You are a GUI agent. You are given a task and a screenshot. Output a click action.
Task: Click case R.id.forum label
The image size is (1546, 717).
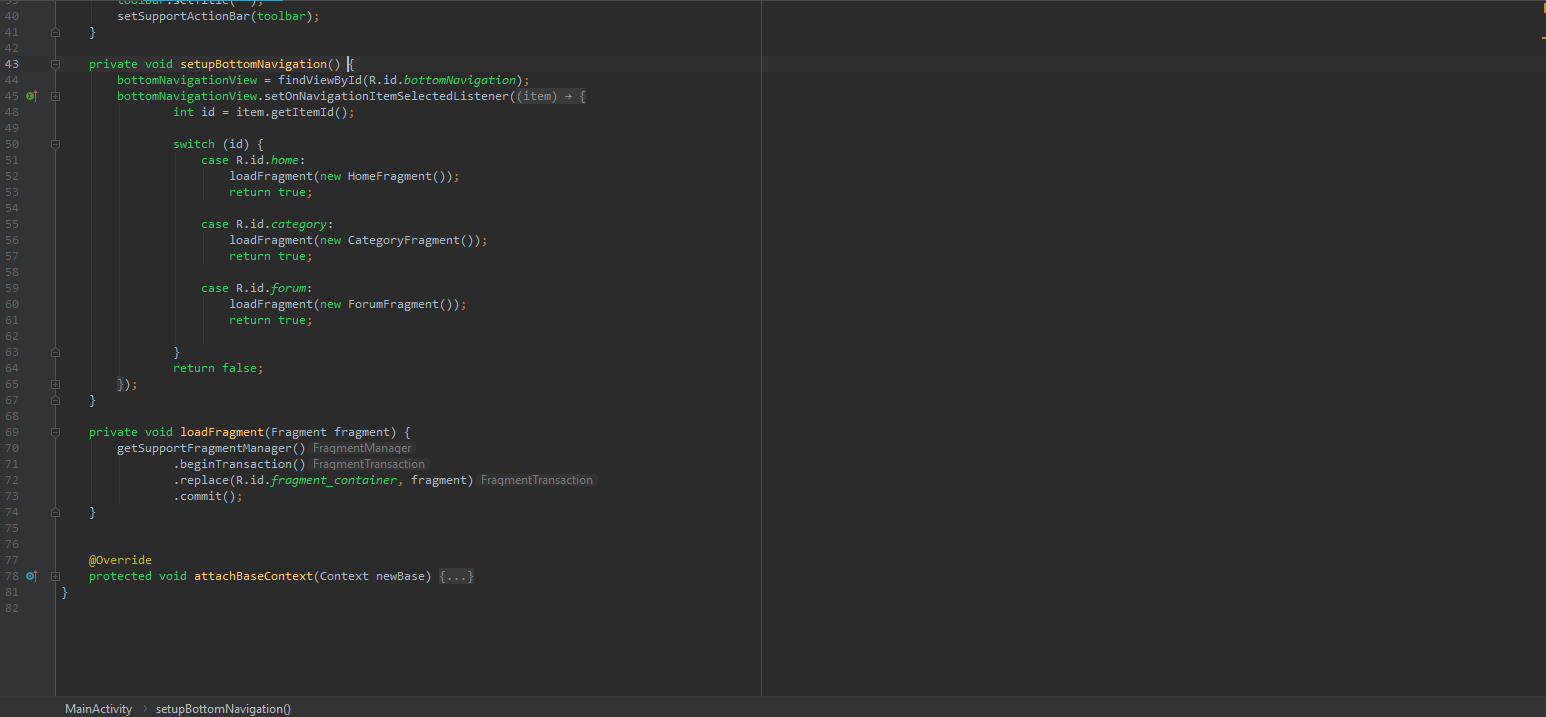257,288
